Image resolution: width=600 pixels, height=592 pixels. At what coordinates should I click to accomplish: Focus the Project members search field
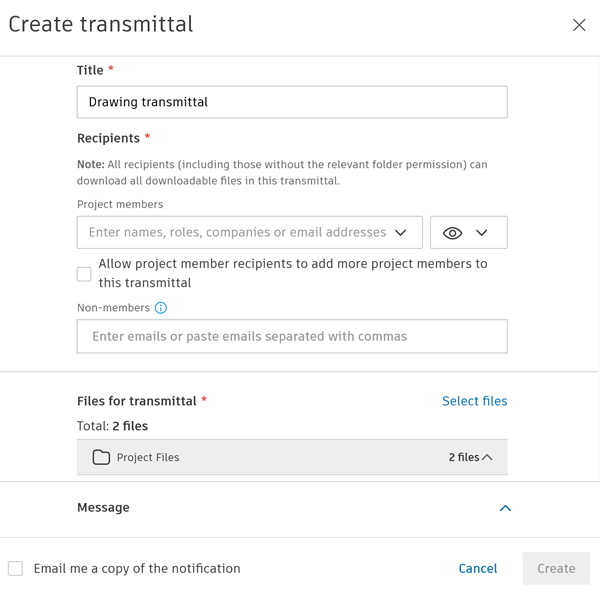(237, 233)
